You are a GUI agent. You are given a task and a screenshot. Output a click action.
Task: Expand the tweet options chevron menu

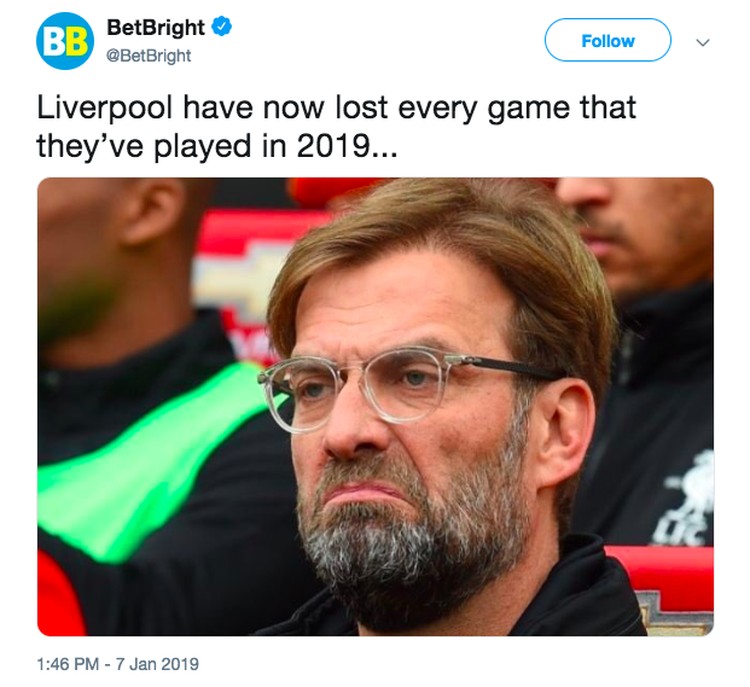click(703, 42)
